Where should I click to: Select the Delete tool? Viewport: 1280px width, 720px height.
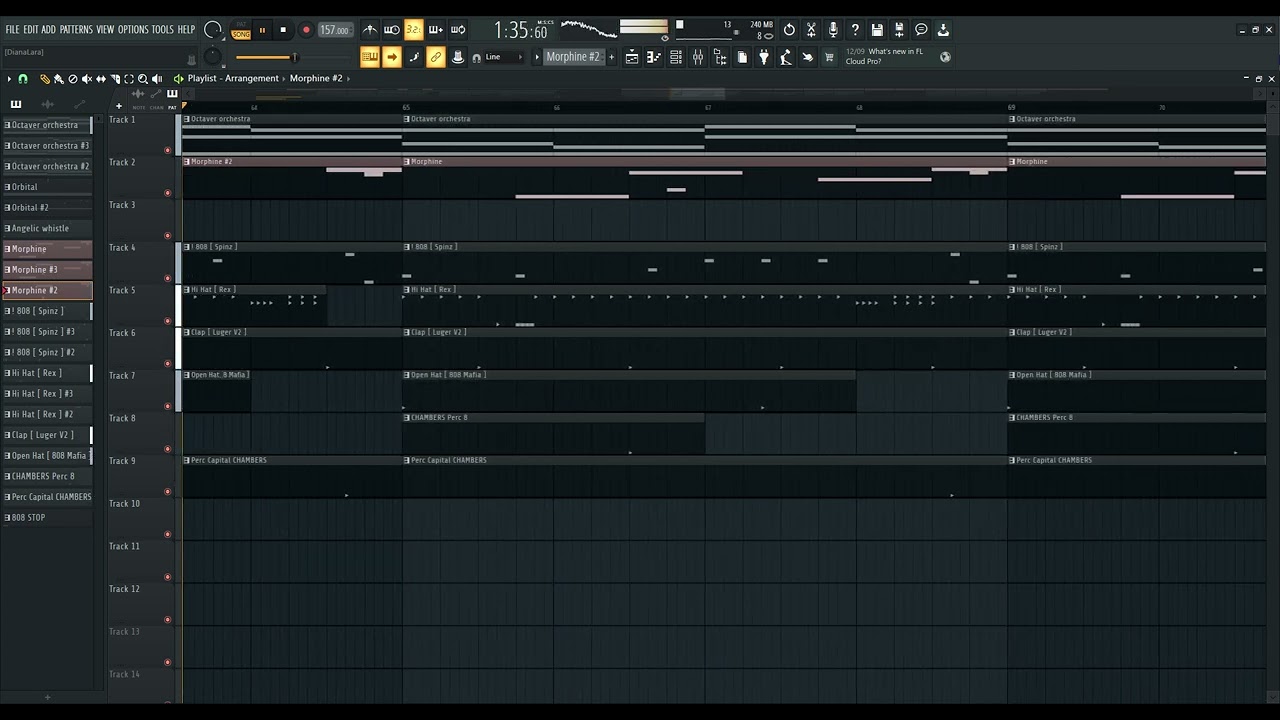(72, 78)
